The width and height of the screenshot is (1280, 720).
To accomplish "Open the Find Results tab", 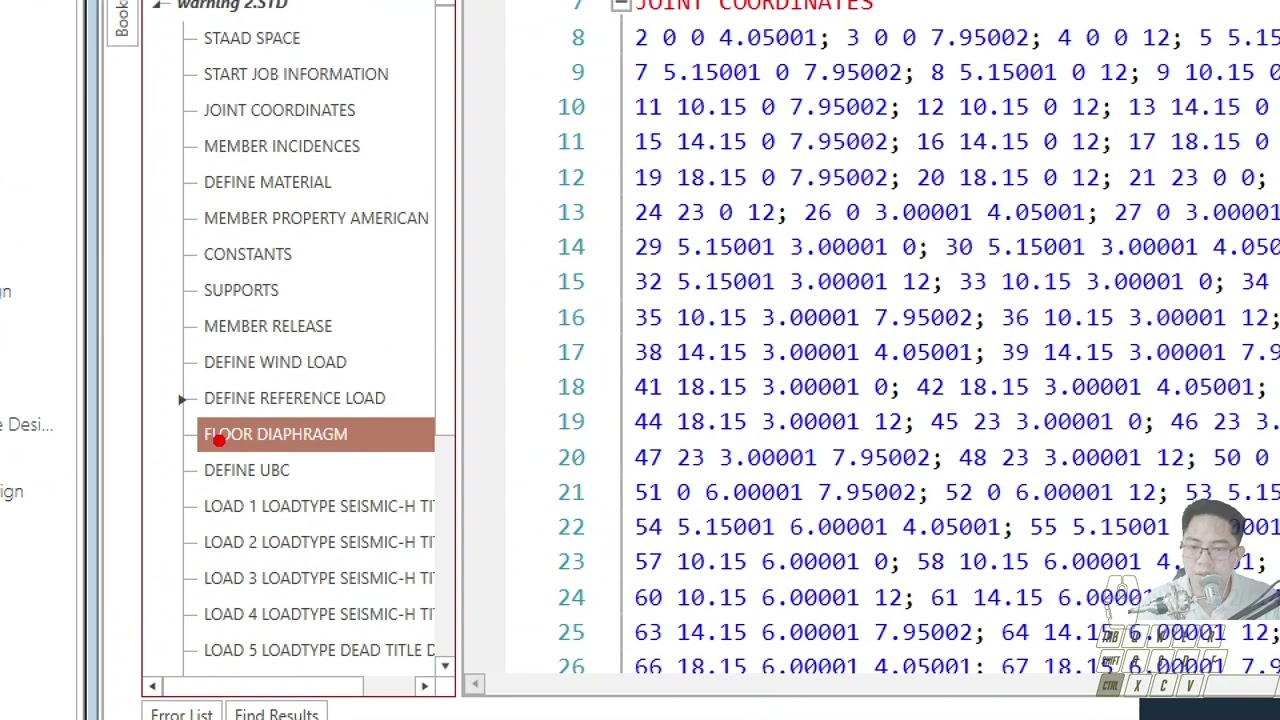I will [276, 713].
